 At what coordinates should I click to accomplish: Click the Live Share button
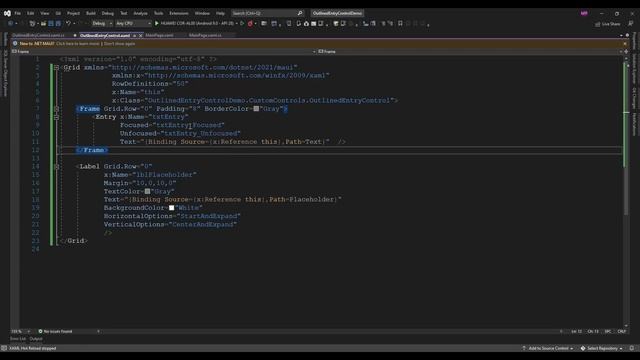pyautogui.click(x=608, y=24)
